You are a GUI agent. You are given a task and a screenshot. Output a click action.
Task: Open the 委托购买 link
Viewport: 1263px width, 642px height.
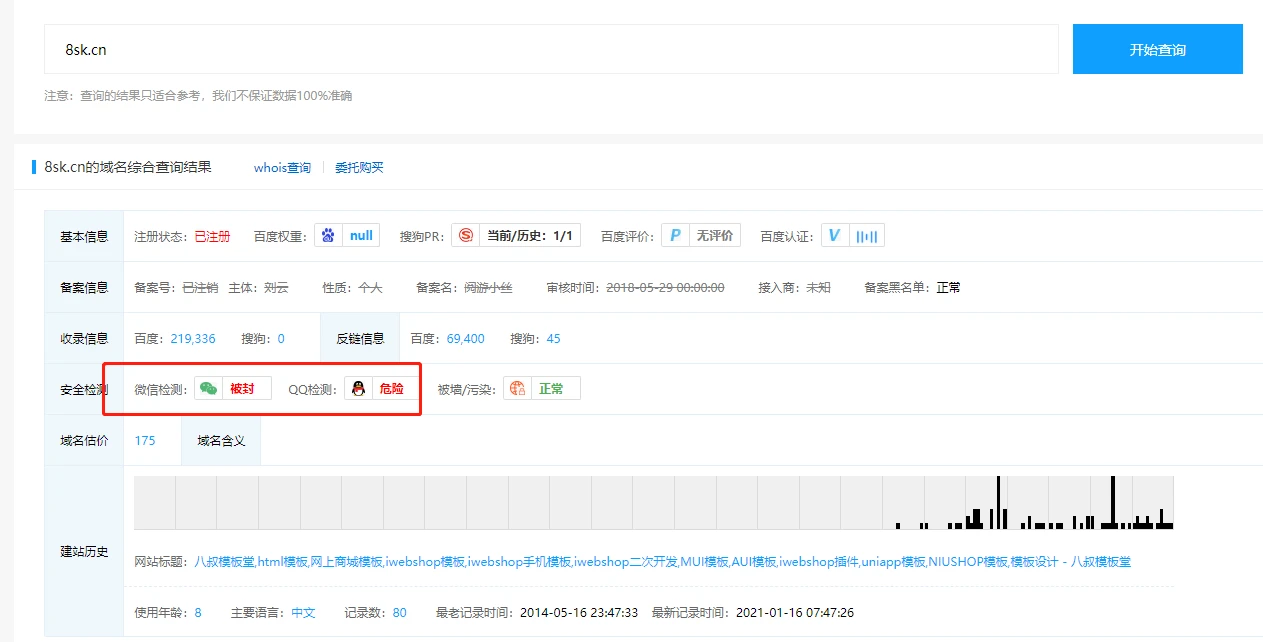click(x=359, y=168)
